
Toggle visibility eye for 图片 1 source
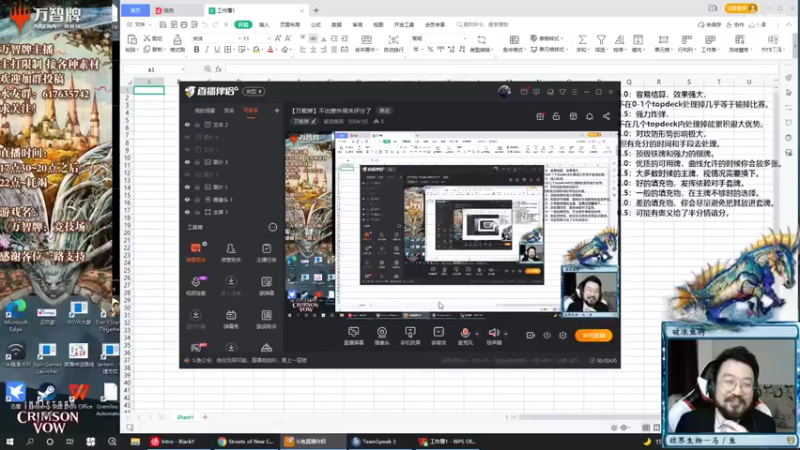coord(187,187)
